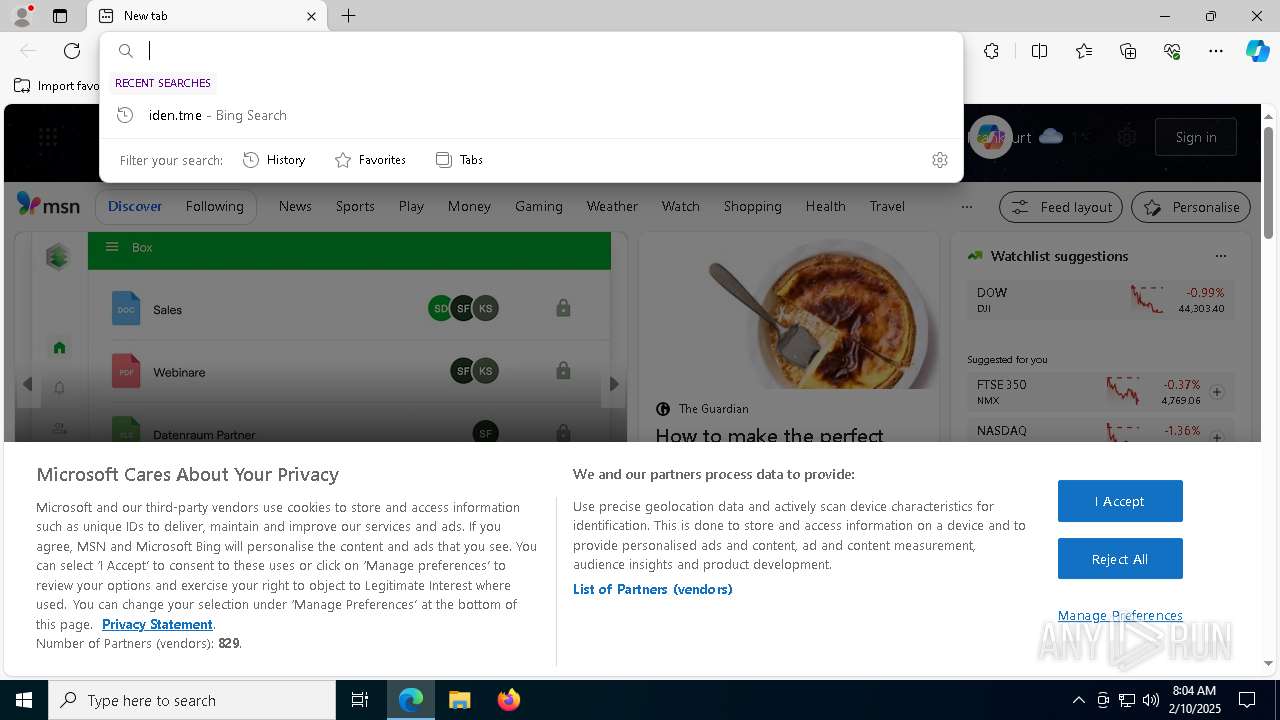1280x720 pixels.
Task: Refresh the current page
Action: point(72,51)
